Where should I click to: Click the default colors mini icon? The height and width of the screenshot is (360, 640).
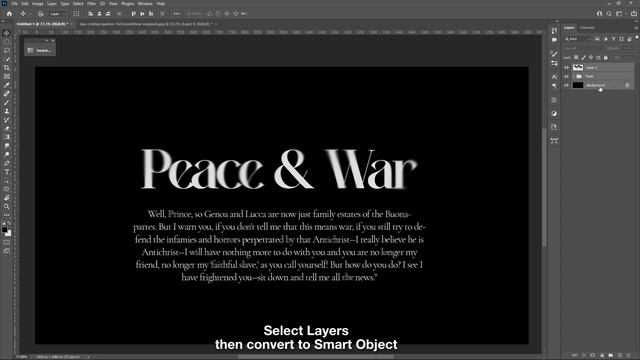3,223
